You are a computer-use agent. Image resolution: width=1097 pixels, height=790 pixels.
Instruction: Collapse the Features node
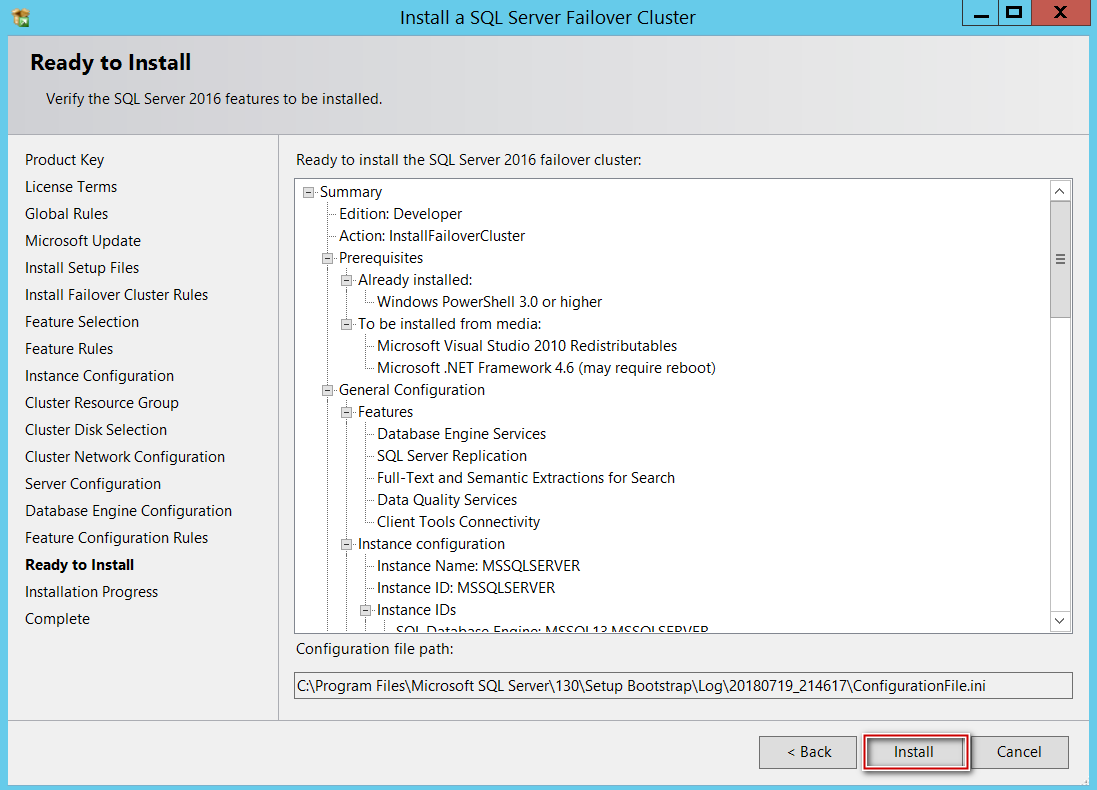pyautogui.click(x=346, y=413)
